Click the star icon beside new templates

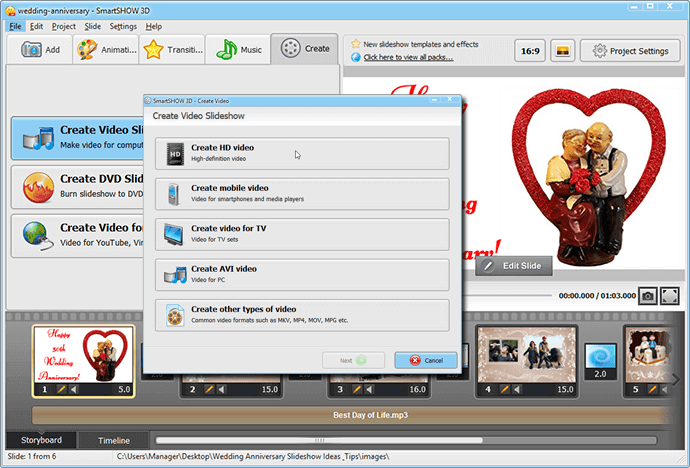pos(356,44)
